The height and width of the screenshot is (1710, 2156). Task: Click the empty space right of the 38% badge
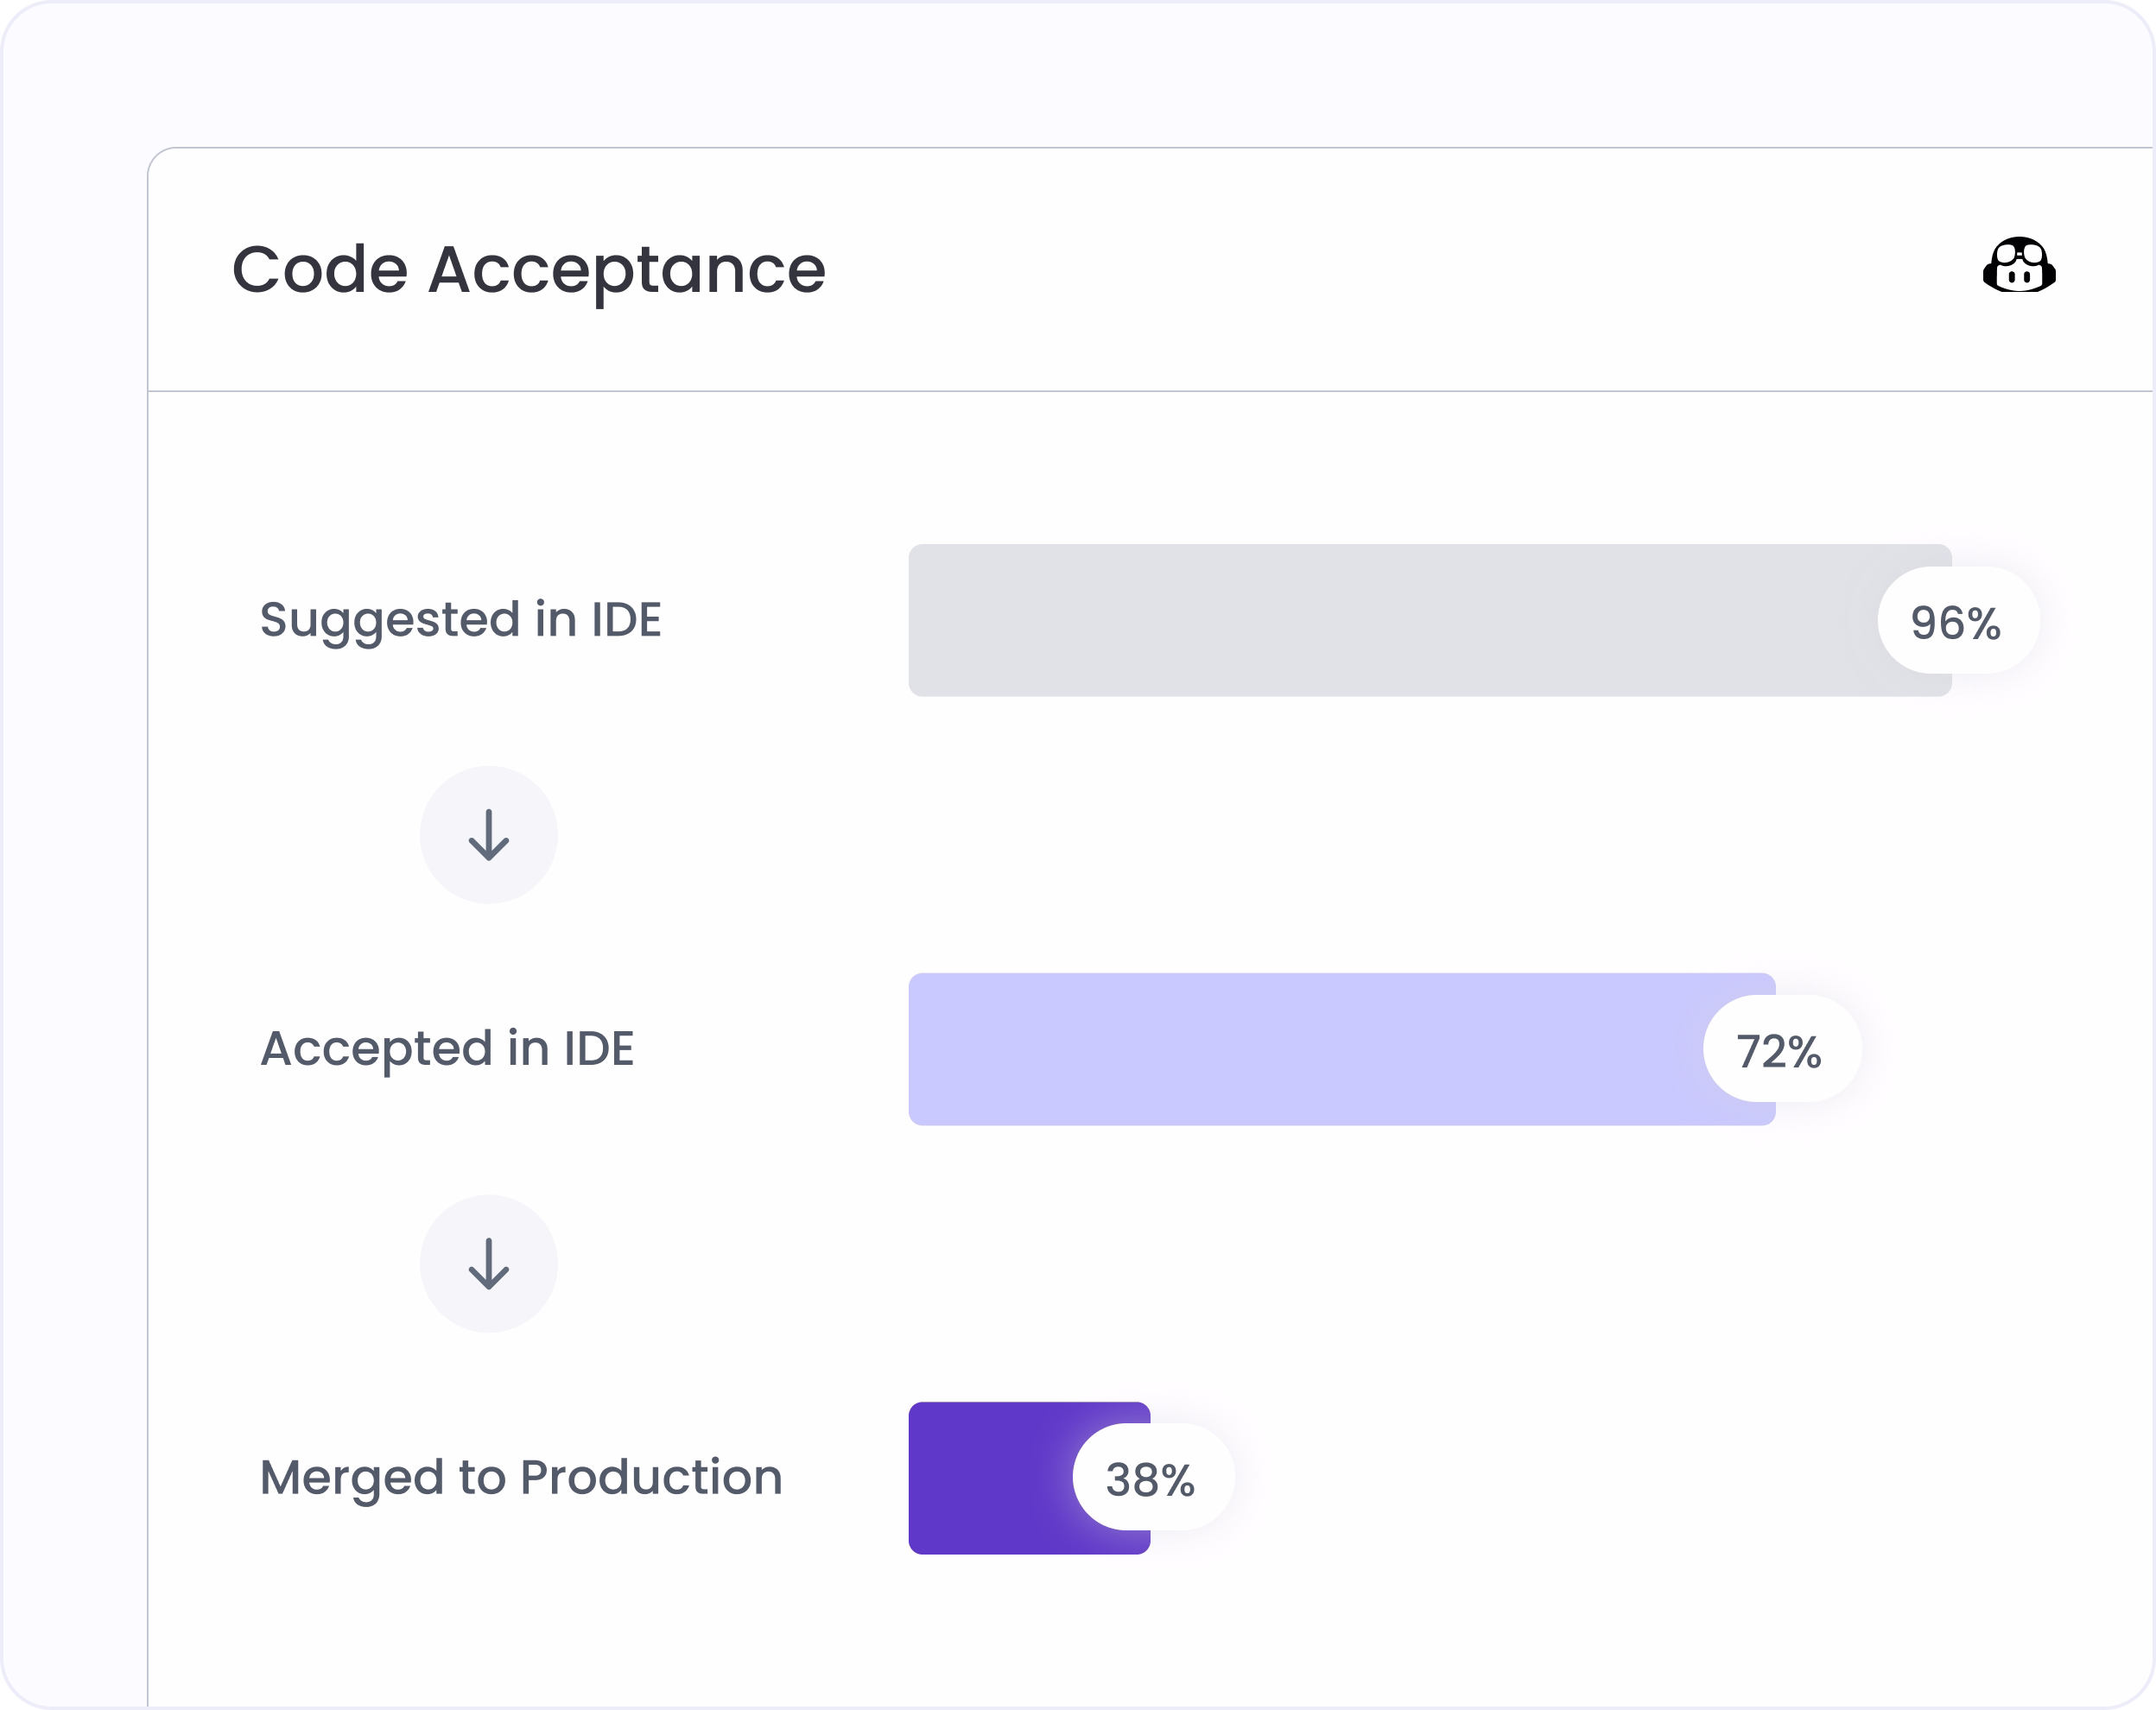(1690, 1478)
